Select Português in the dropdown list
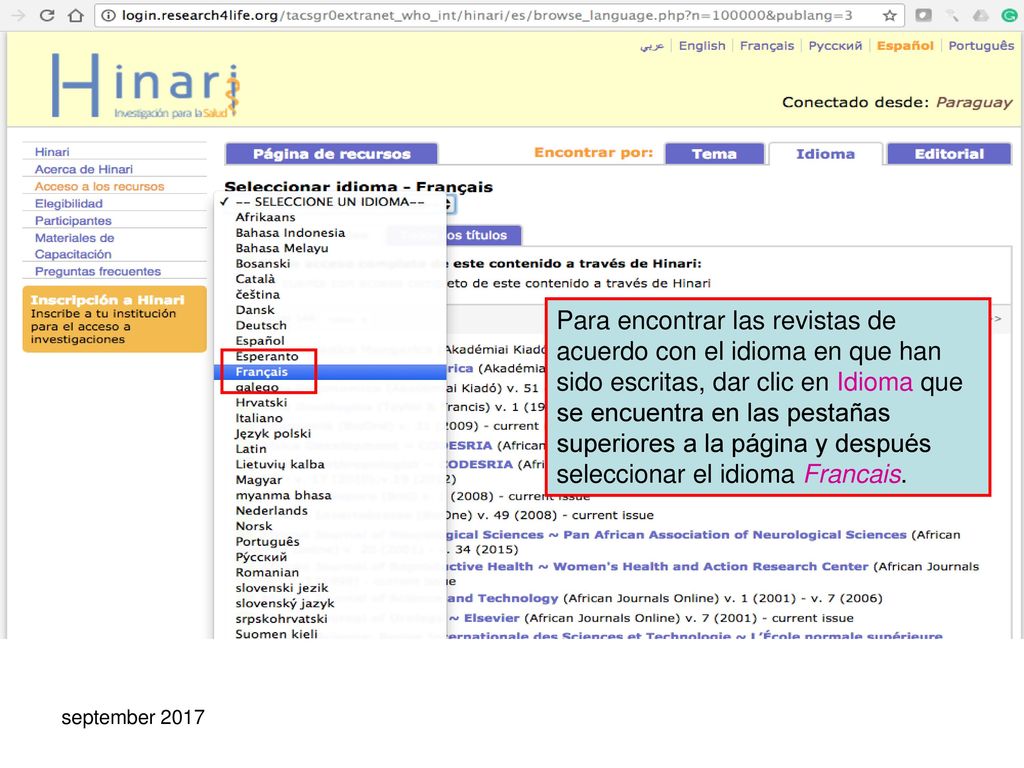This screenshot has height=768, width=1024. click(x=330, y=541)
